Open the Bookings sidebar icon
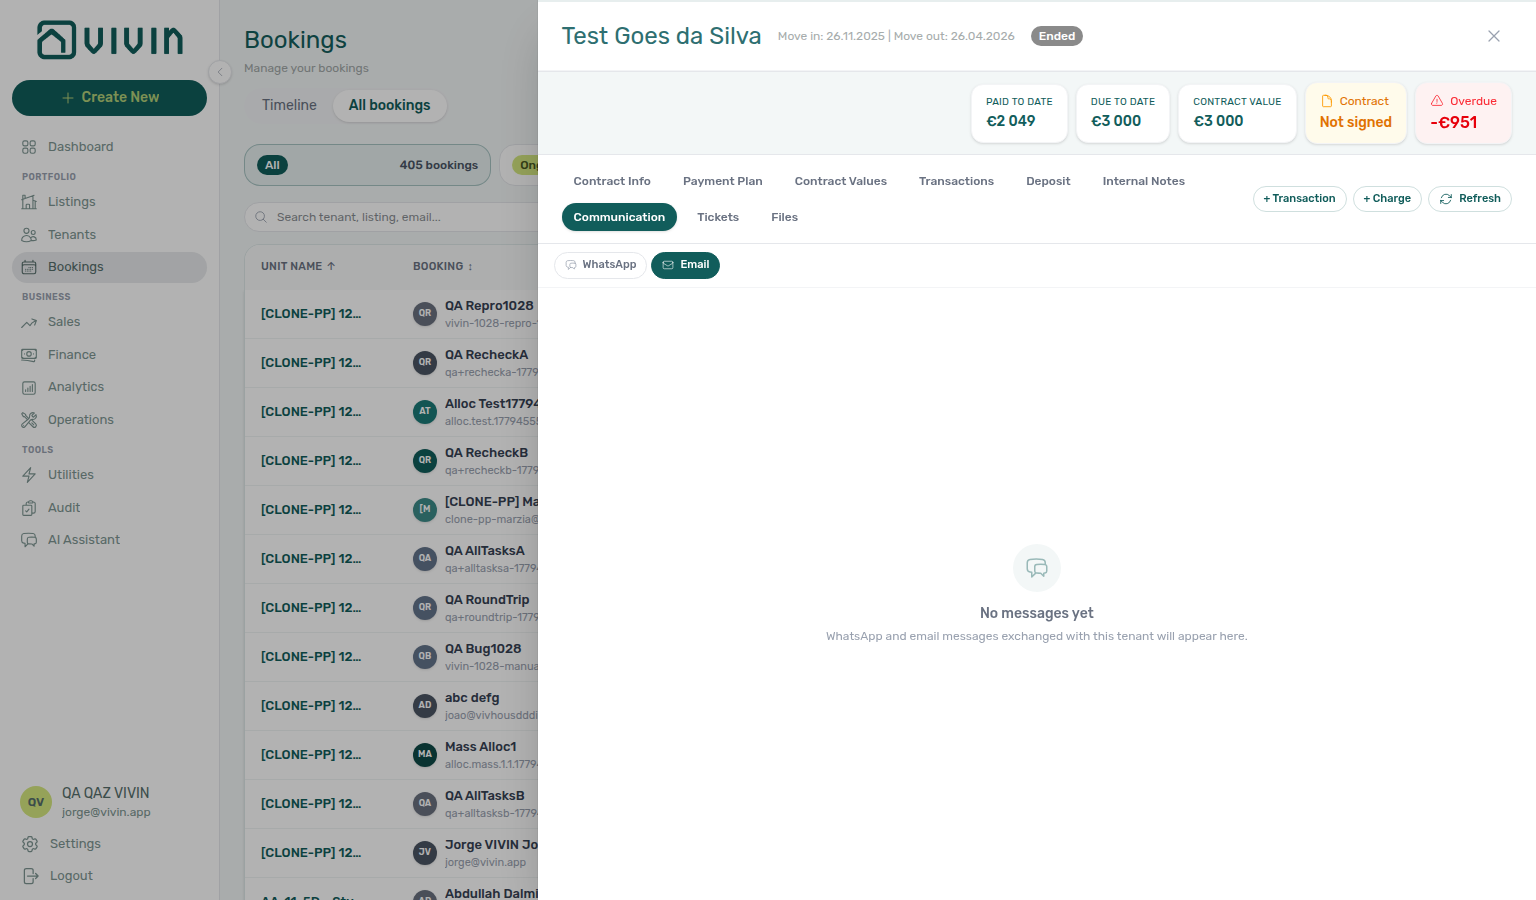1536x900 pixels. click(29, 267)
